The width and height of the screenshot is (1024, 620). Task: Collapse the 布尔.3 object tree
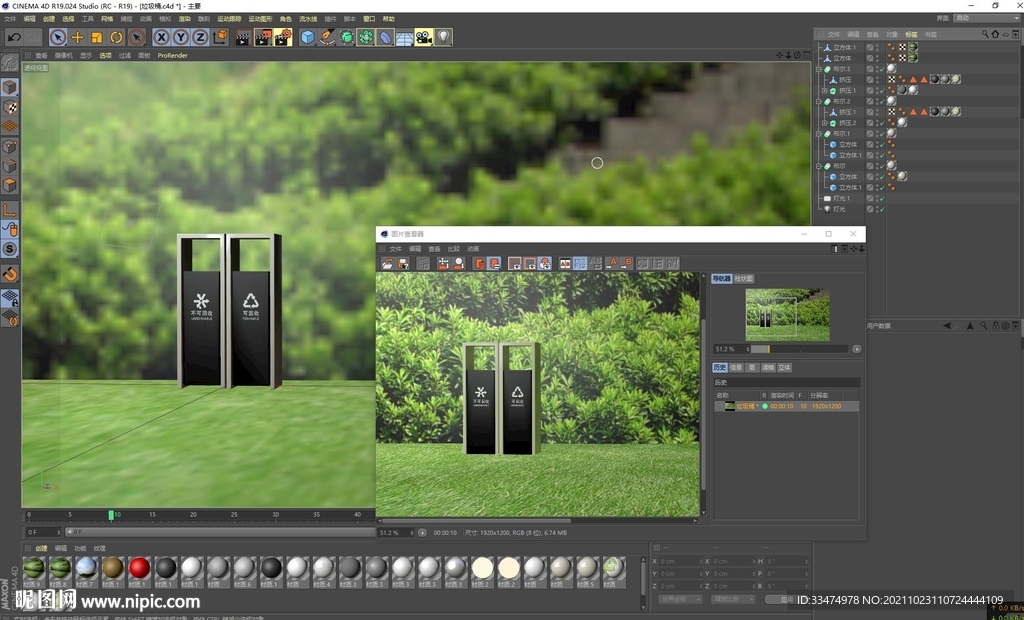[819, 69]
